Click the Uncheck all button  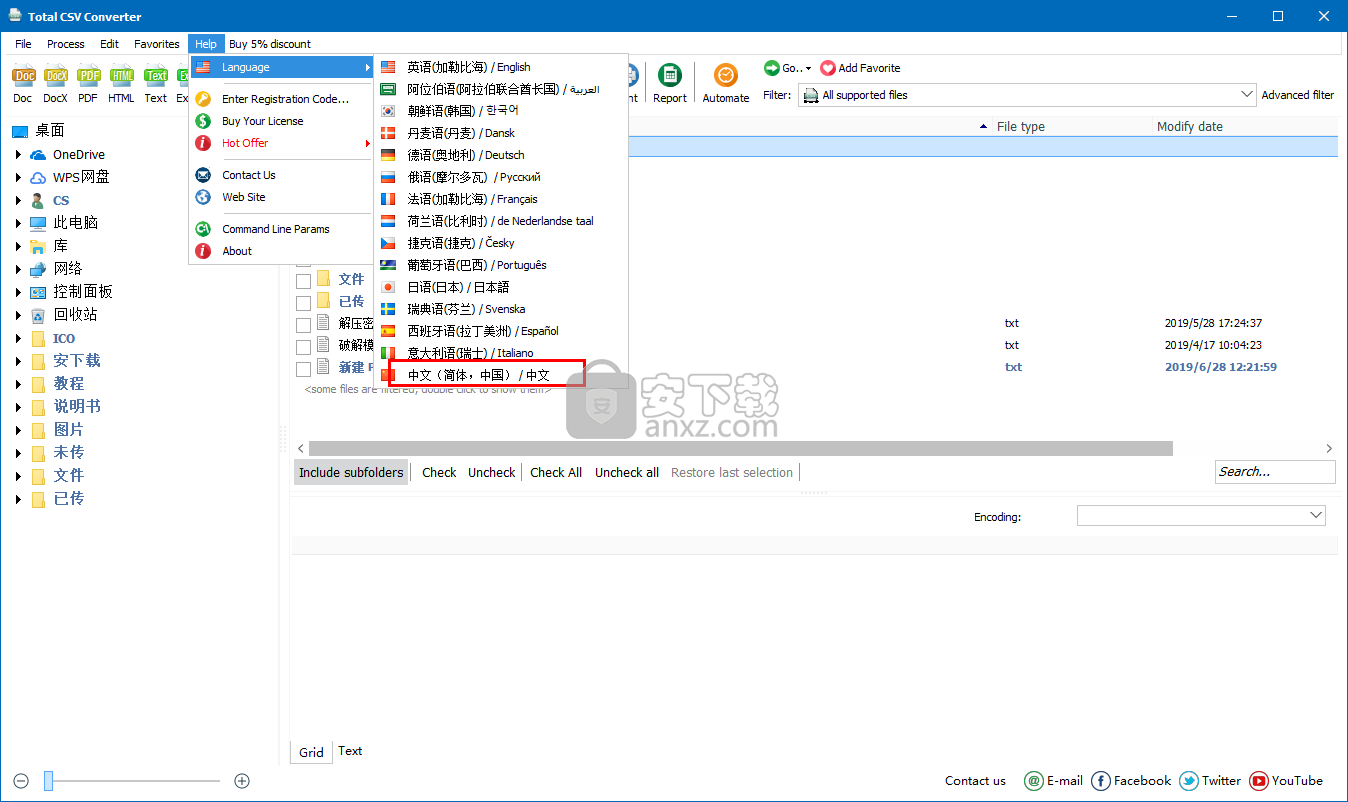click(x=627, y=472)
